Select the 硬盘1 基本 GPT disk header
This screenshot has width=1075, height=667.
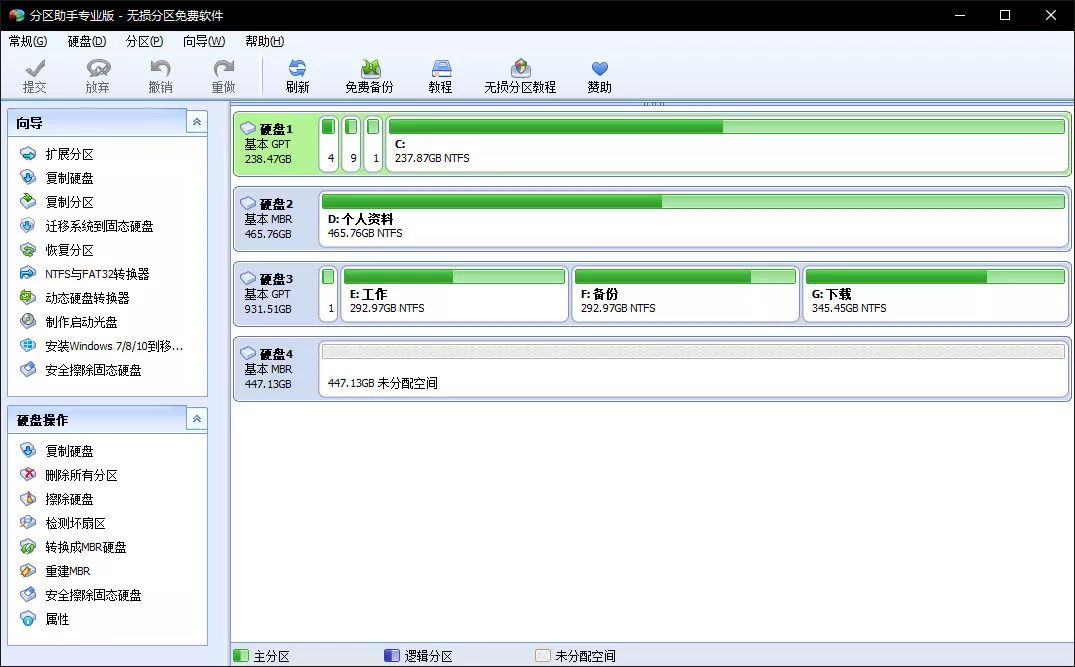pyautogui.click(x=276, y=144)
